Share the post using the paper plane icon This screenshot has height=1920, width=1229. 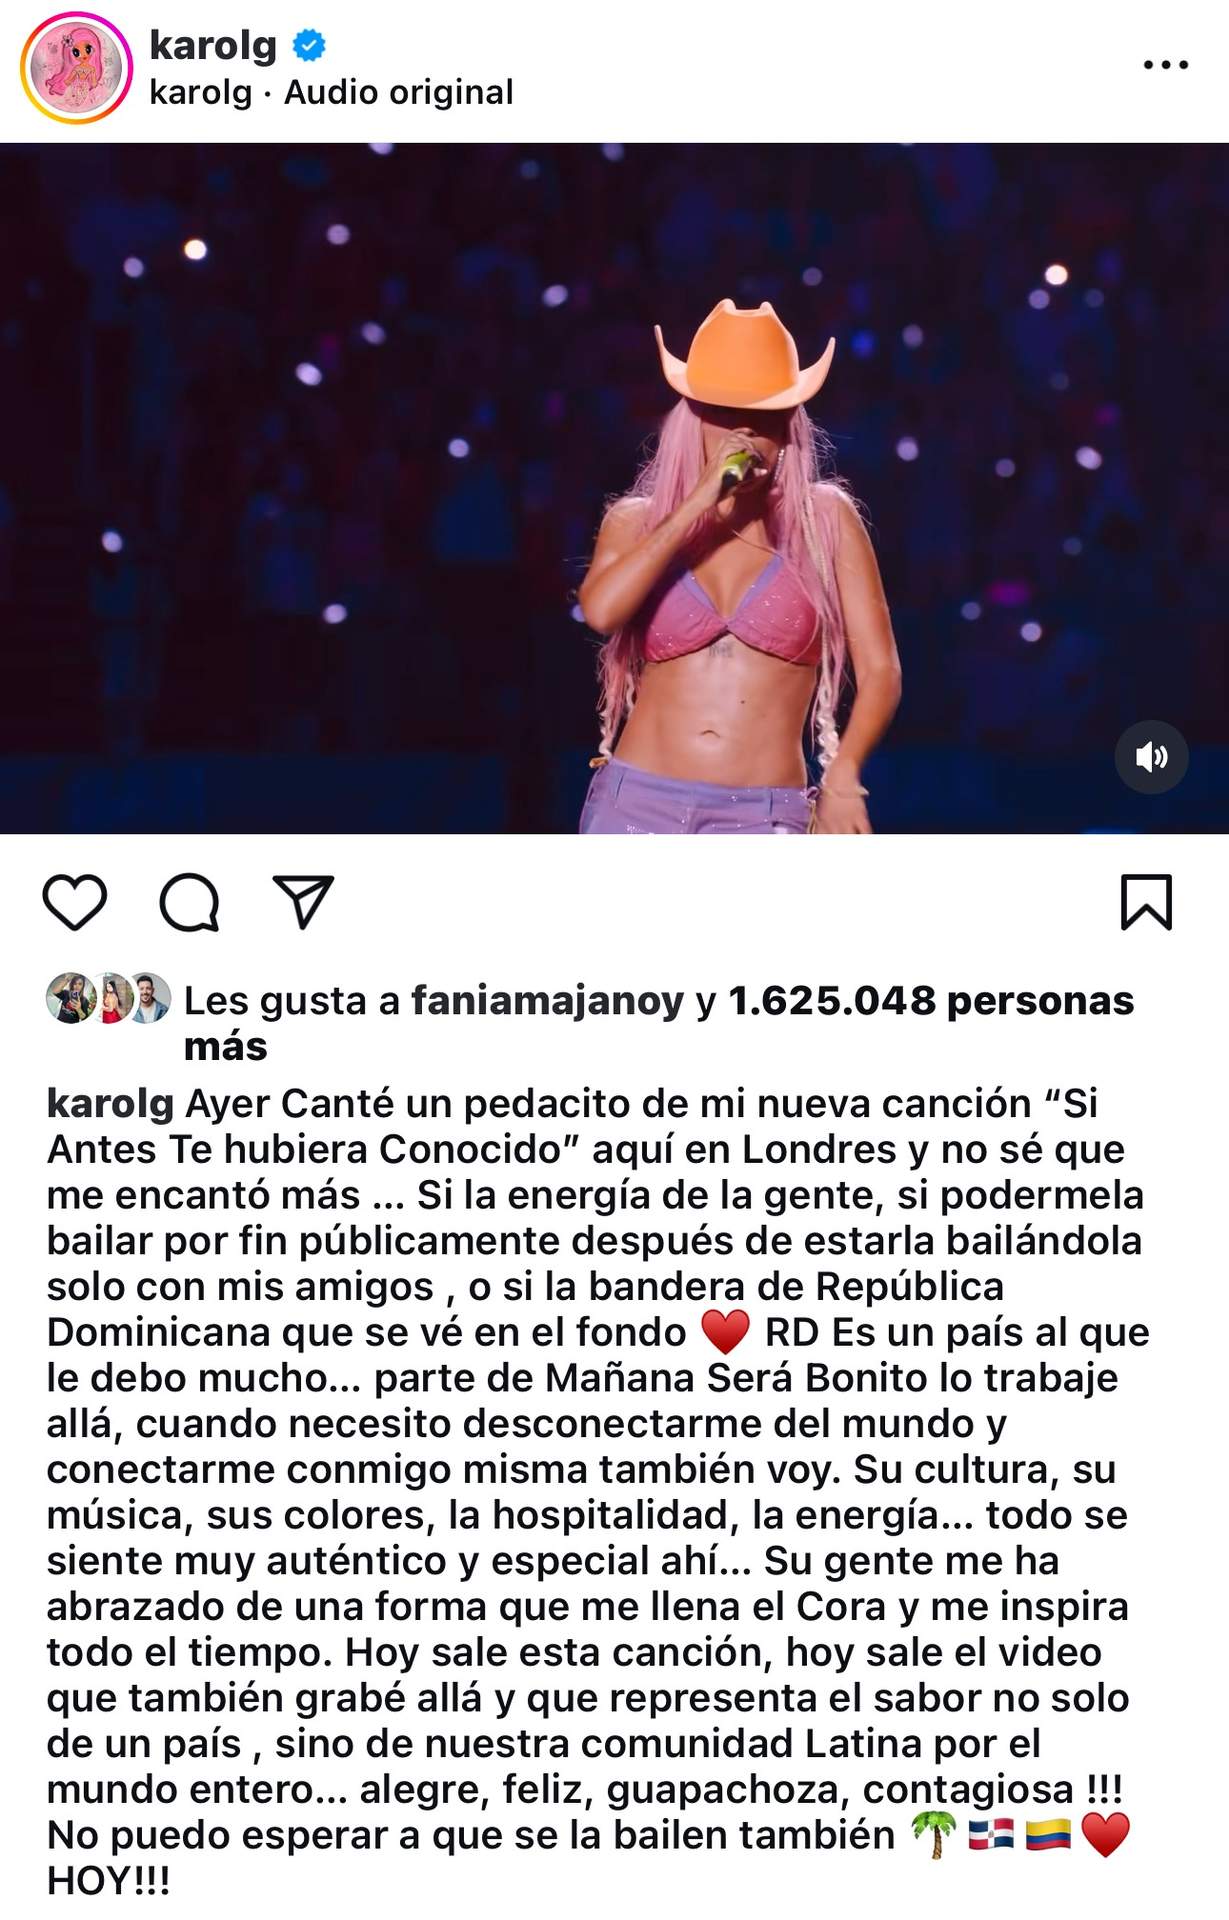click(x=303, y=902)
